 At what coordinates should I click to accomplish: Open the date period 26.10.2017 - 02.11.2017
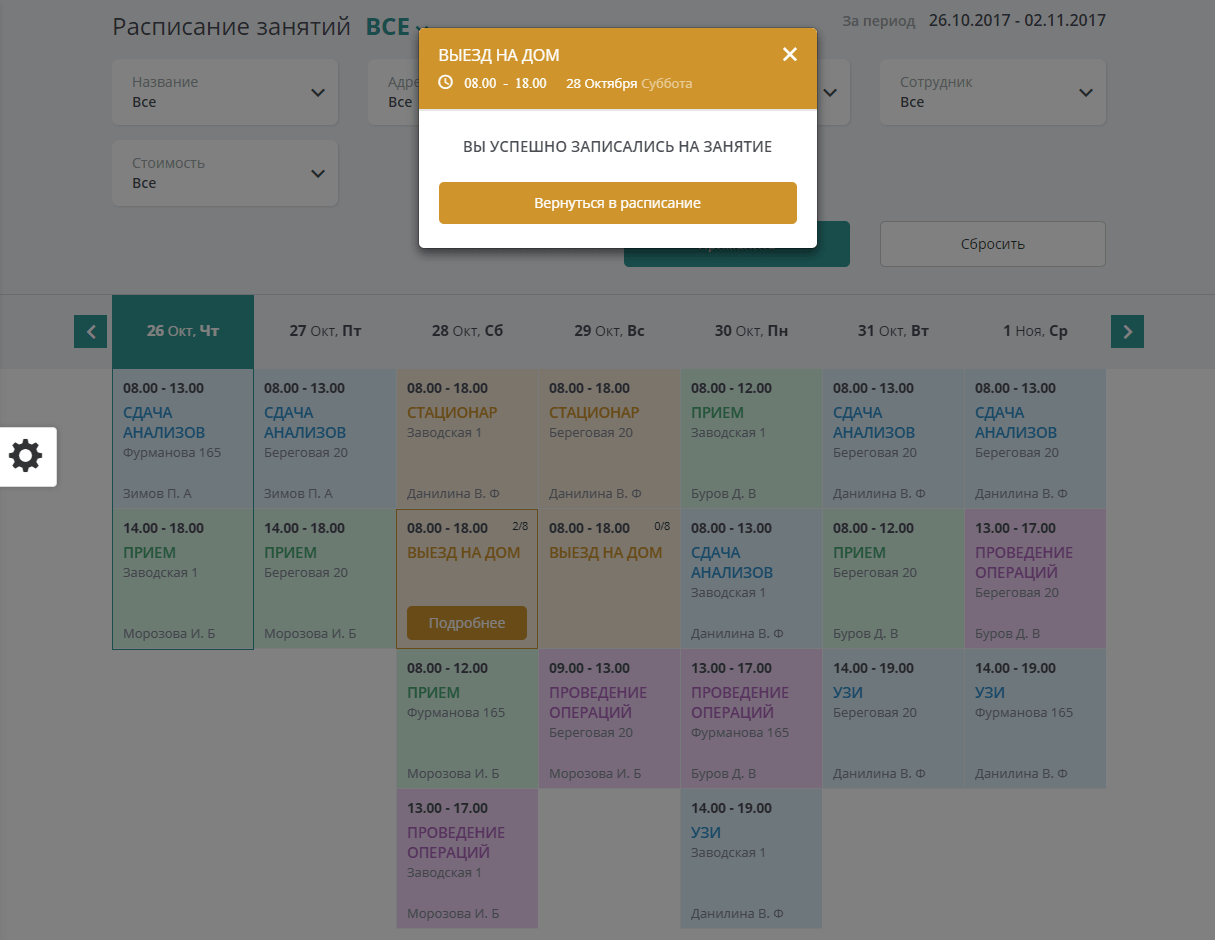tap(1016, 20)
